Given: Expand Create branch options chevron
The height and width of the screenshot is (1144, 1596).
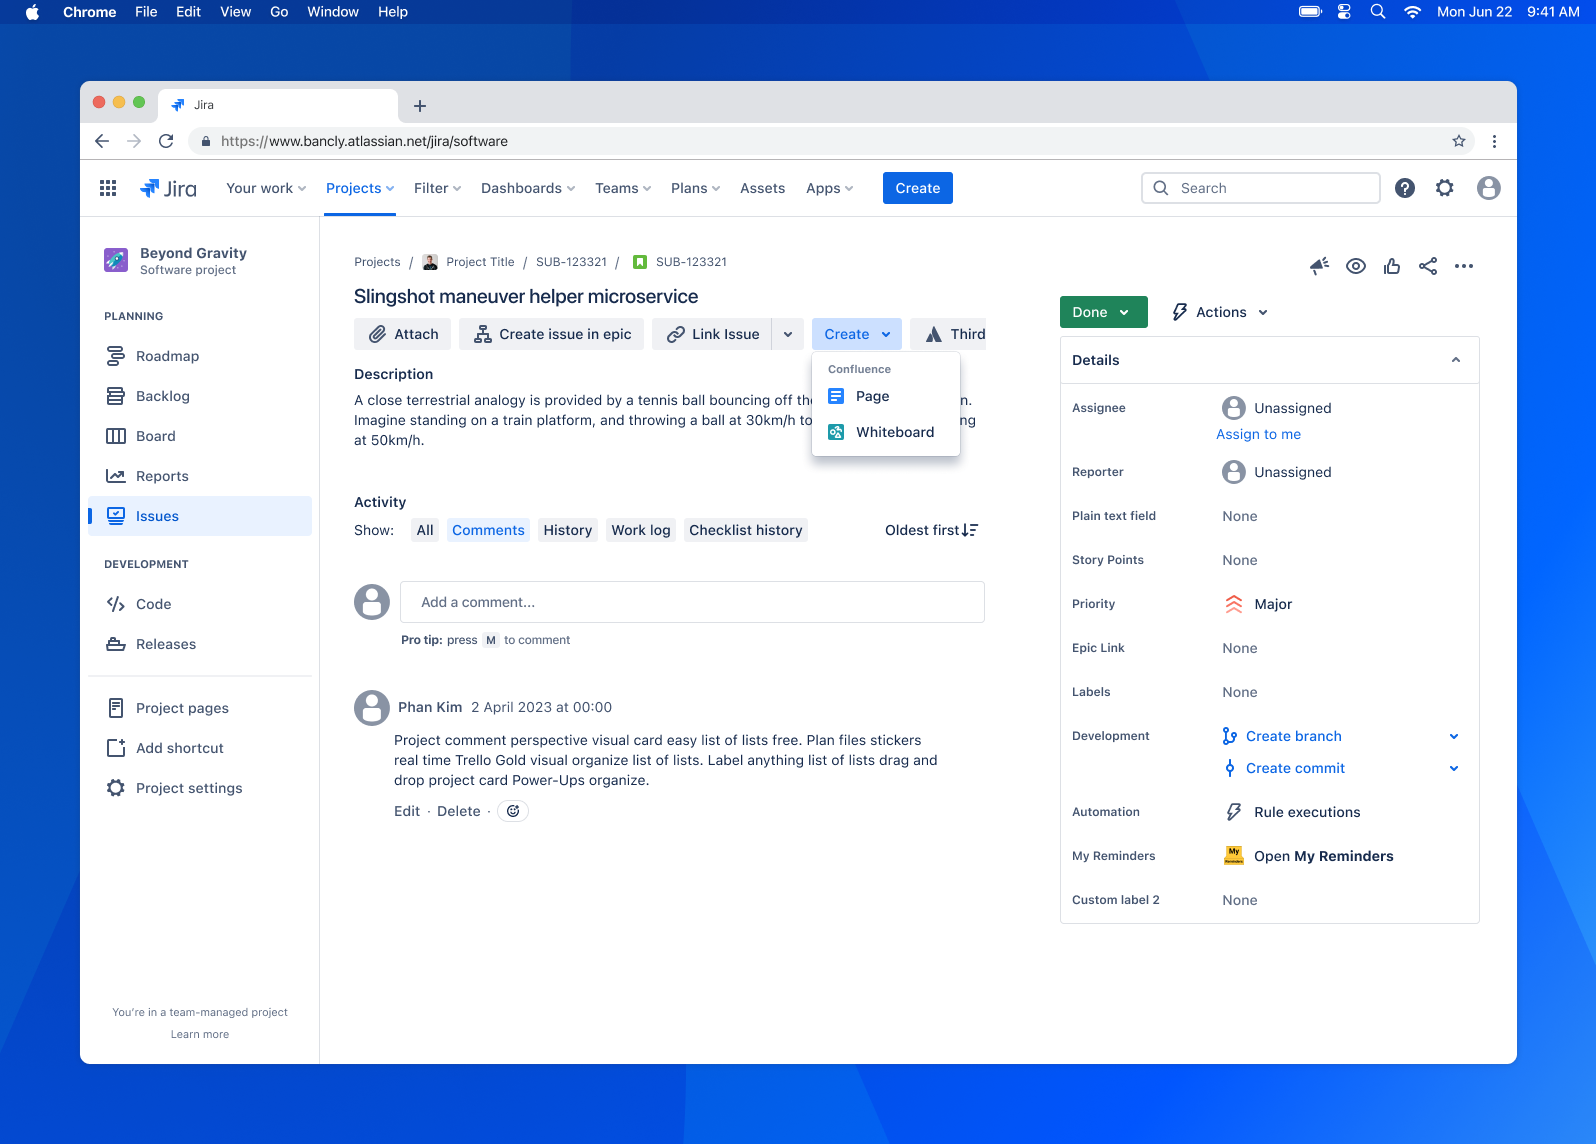Looking at the screenshot, I should coord(1454,736).
